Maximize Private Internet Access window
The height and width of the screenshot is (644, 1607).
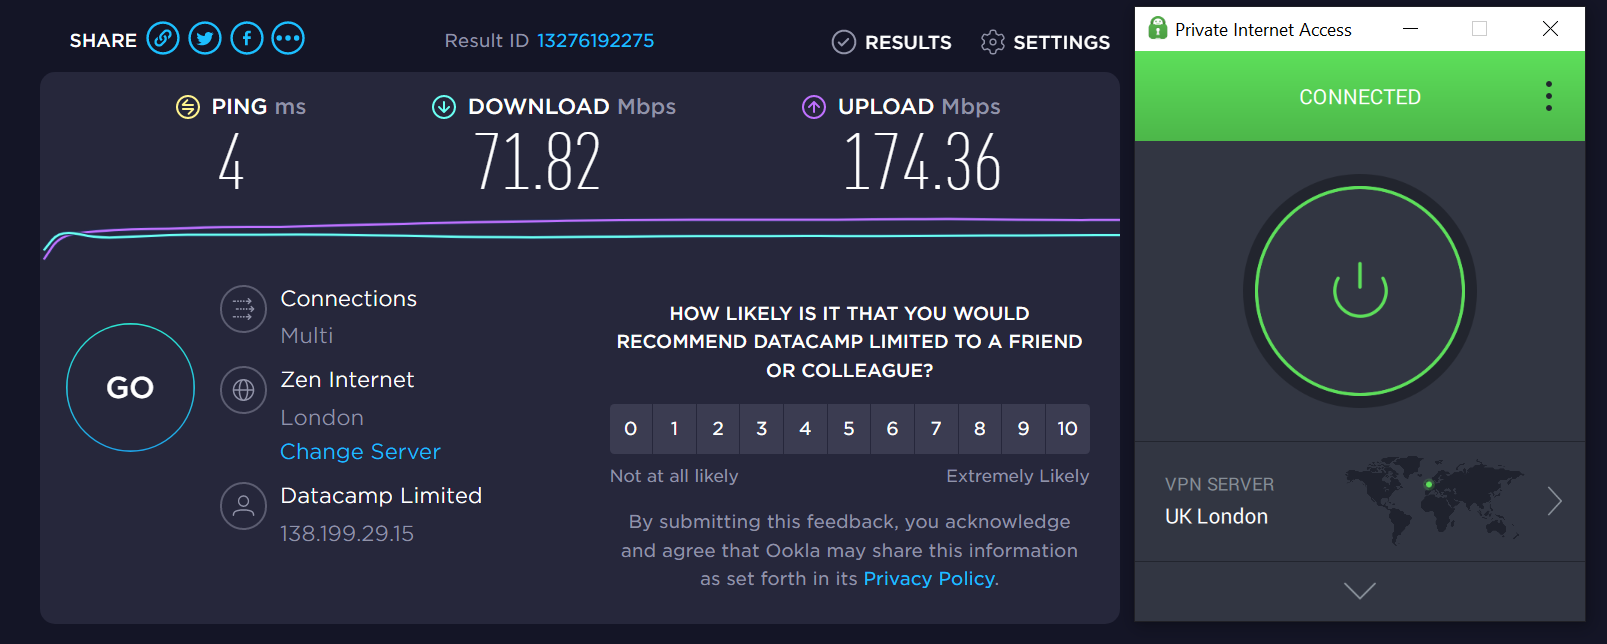click(x=1480, y=29)
